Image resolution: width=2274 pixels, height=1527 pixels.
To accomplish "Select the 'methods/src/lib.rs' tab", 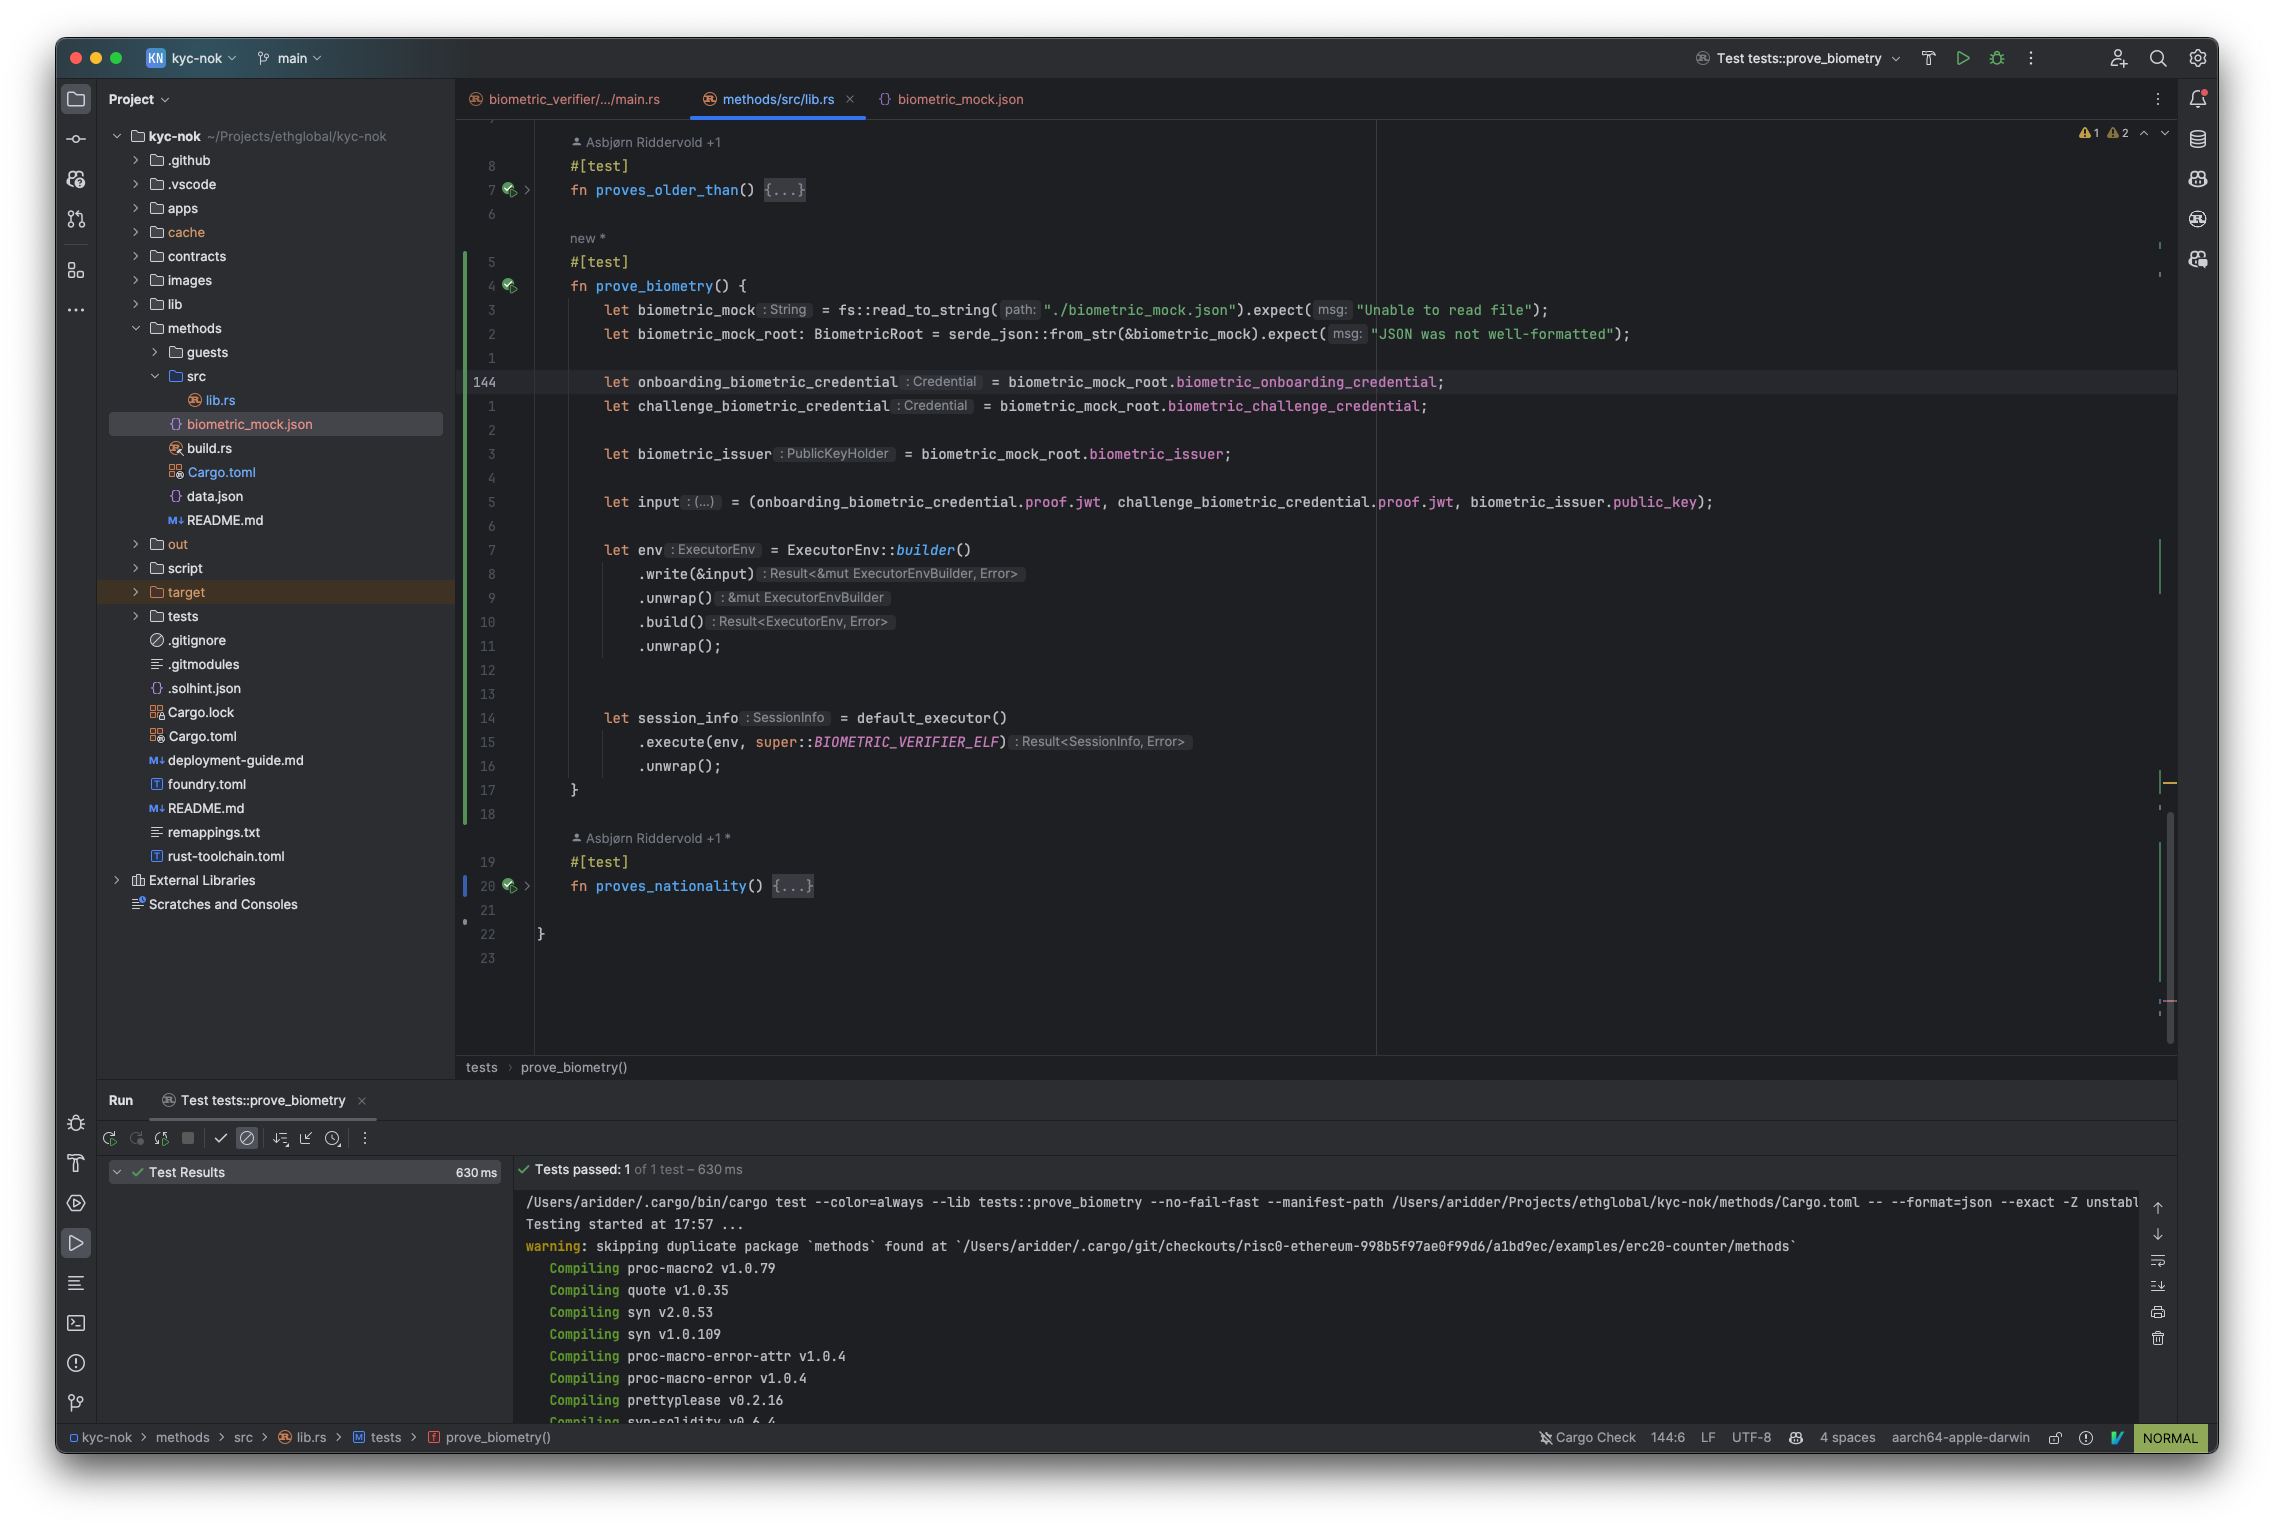I will pos(778,97).
